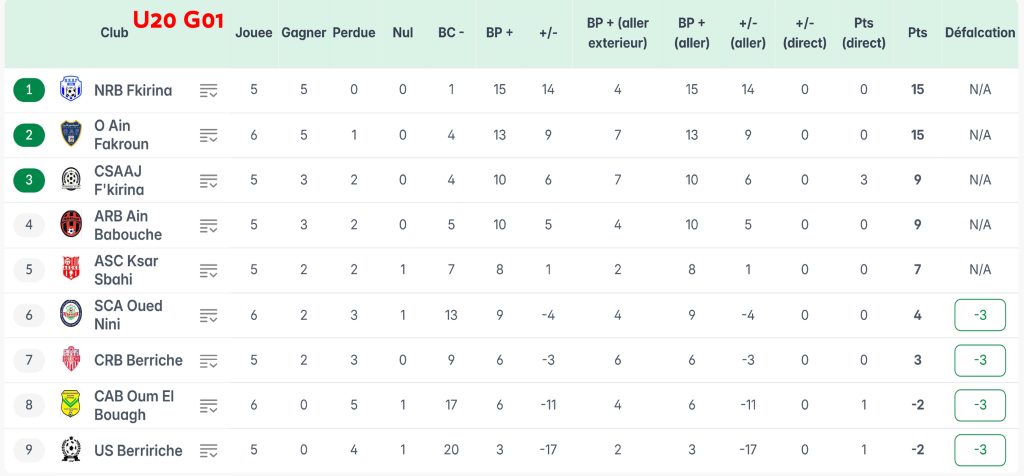Click the SCA Oued Nini club logo

71,315
